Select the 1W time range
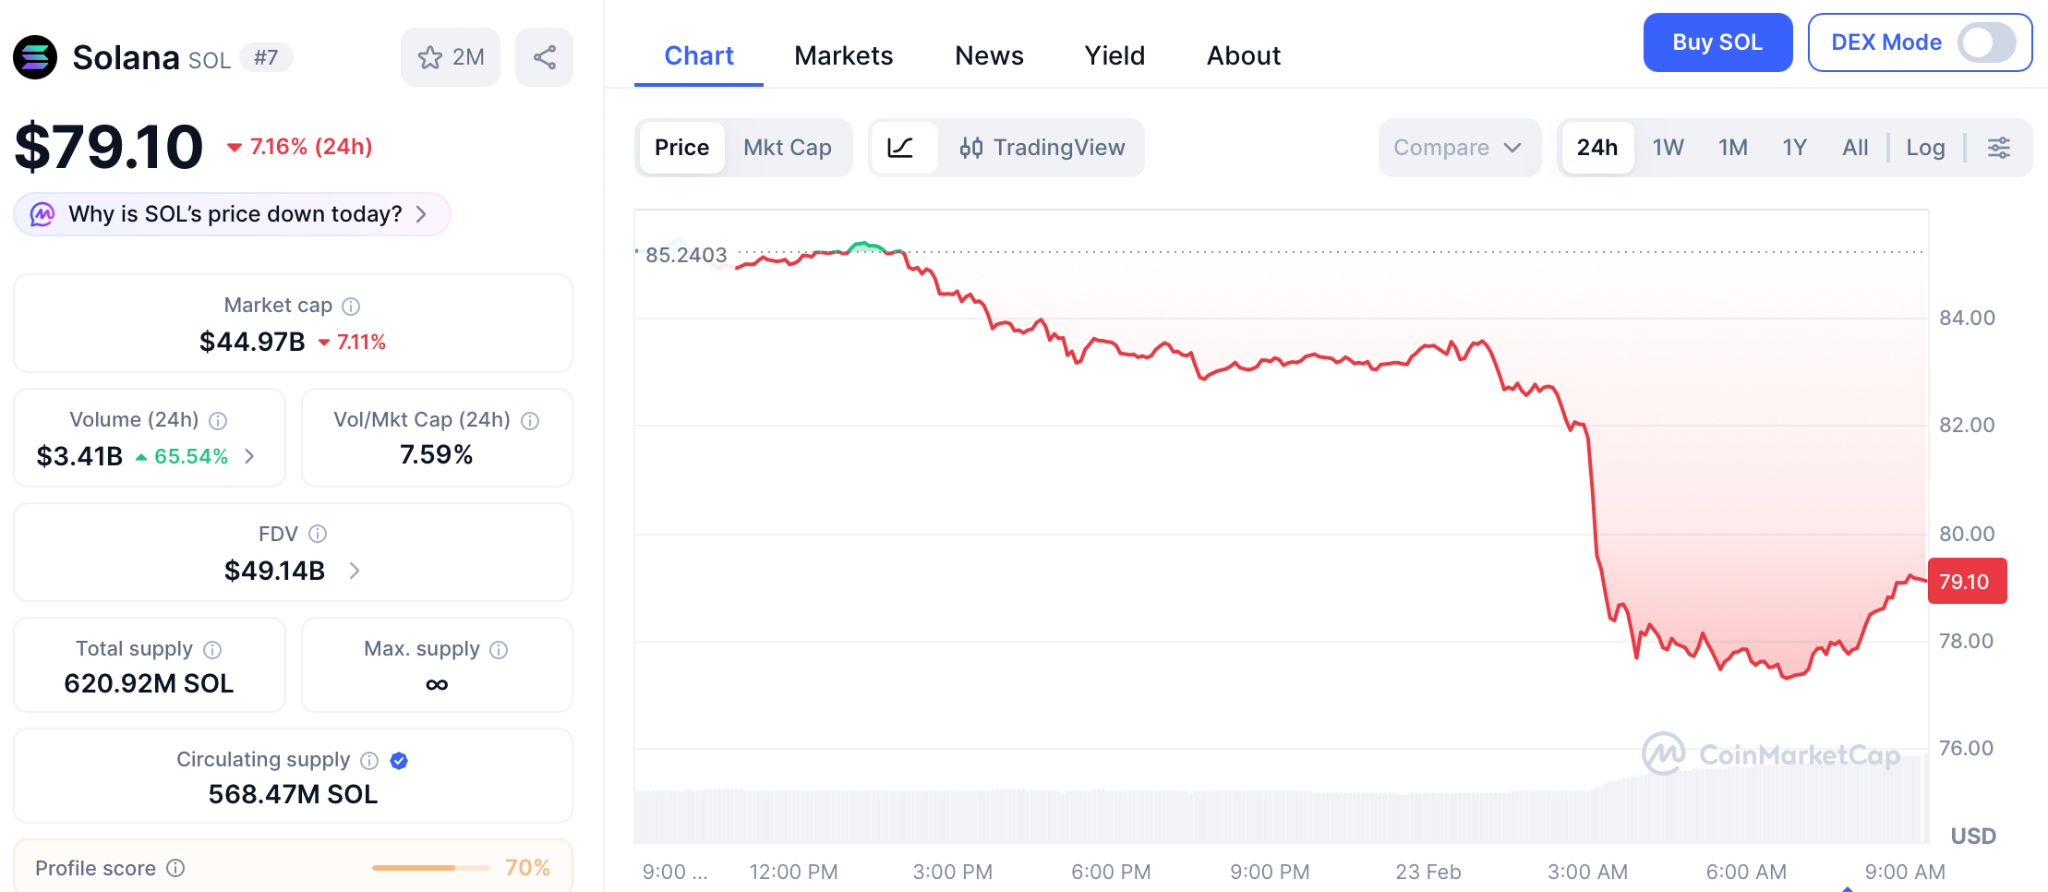 click(1667, 147)
